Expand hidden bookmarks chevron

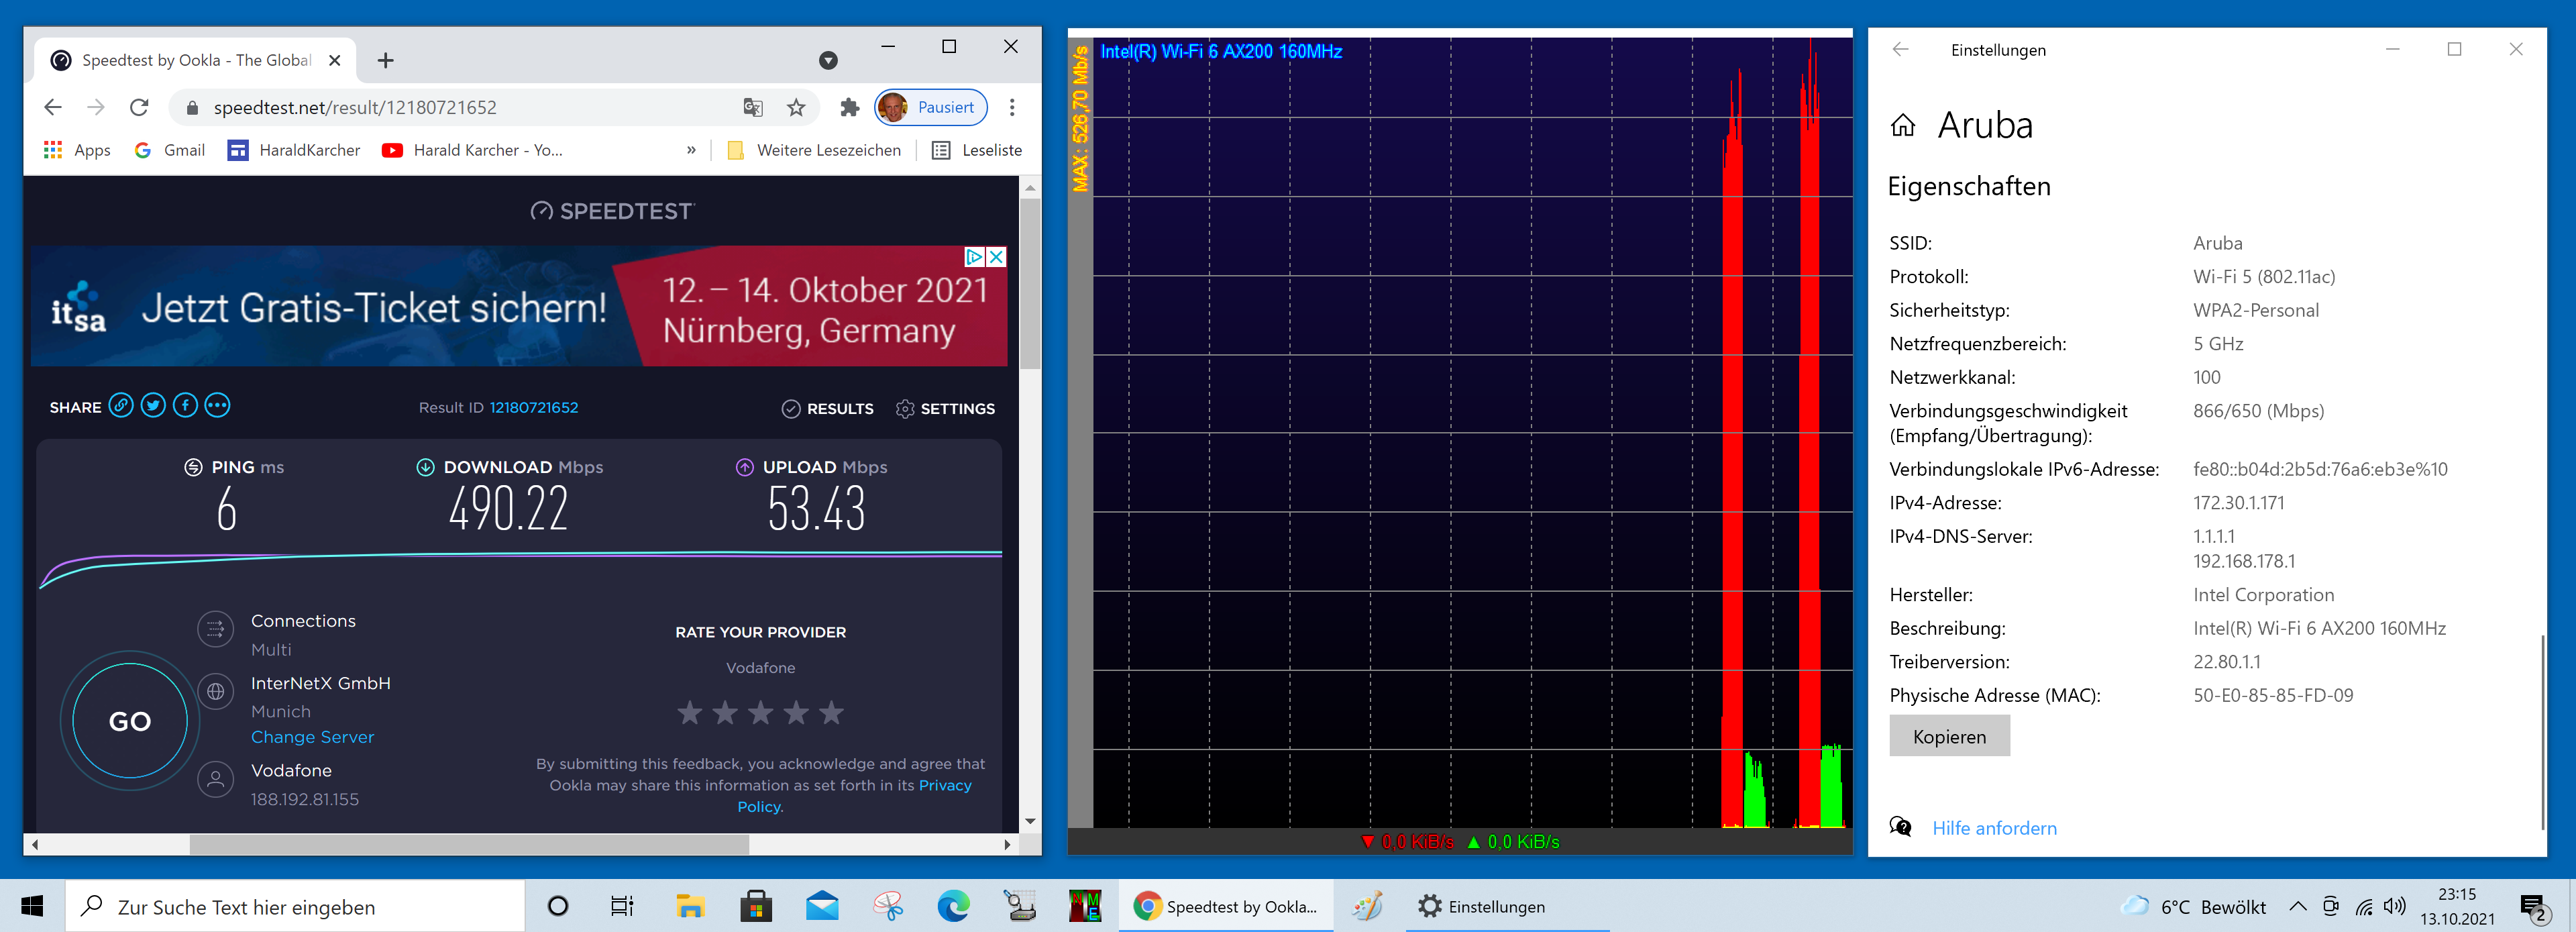click(691, 150)
